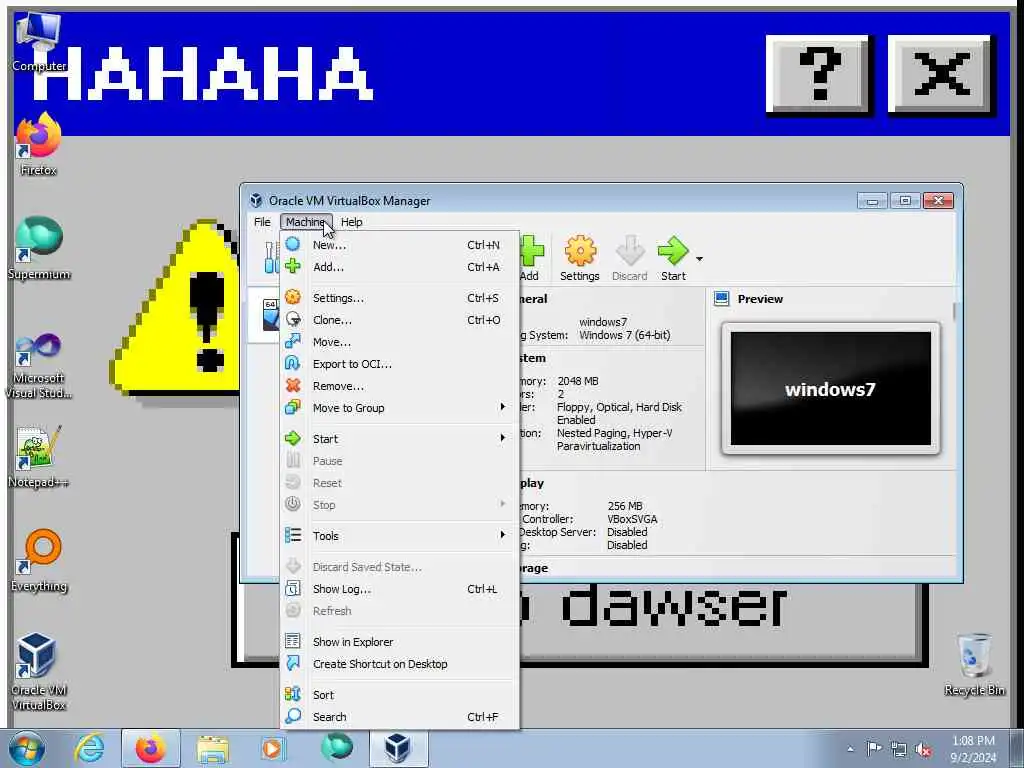Click the taskbar clock showing 1:08 PM
This screenshot has height=768, width=1024.
pos(973,749)
